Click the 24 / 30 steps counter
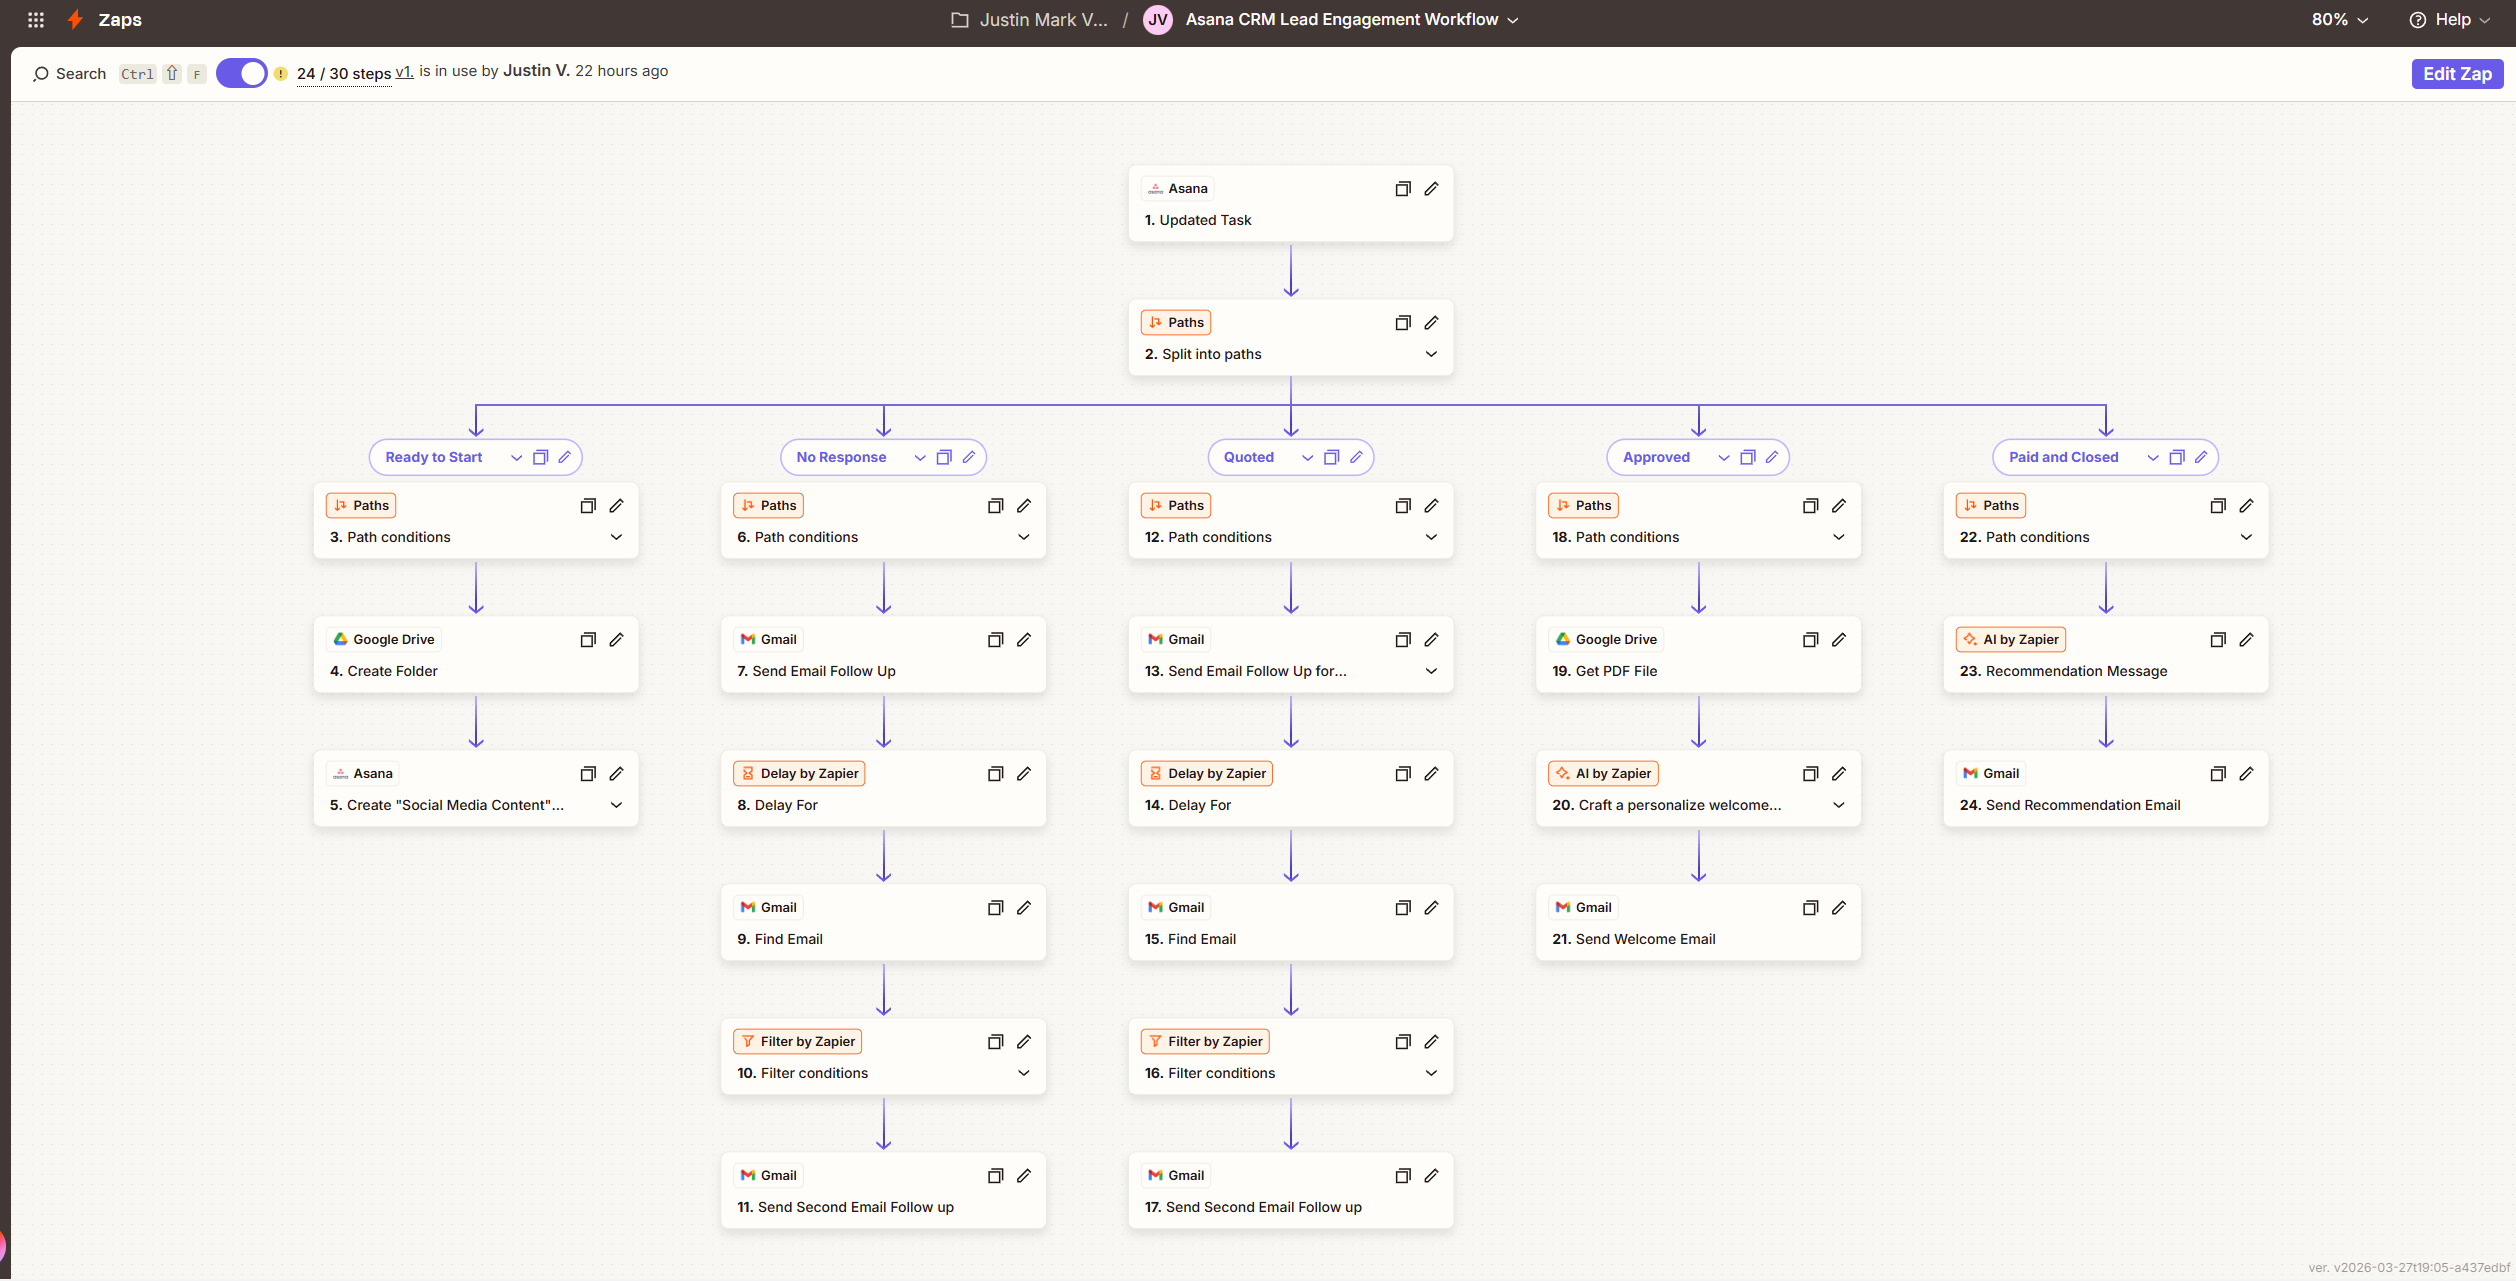 343,73
